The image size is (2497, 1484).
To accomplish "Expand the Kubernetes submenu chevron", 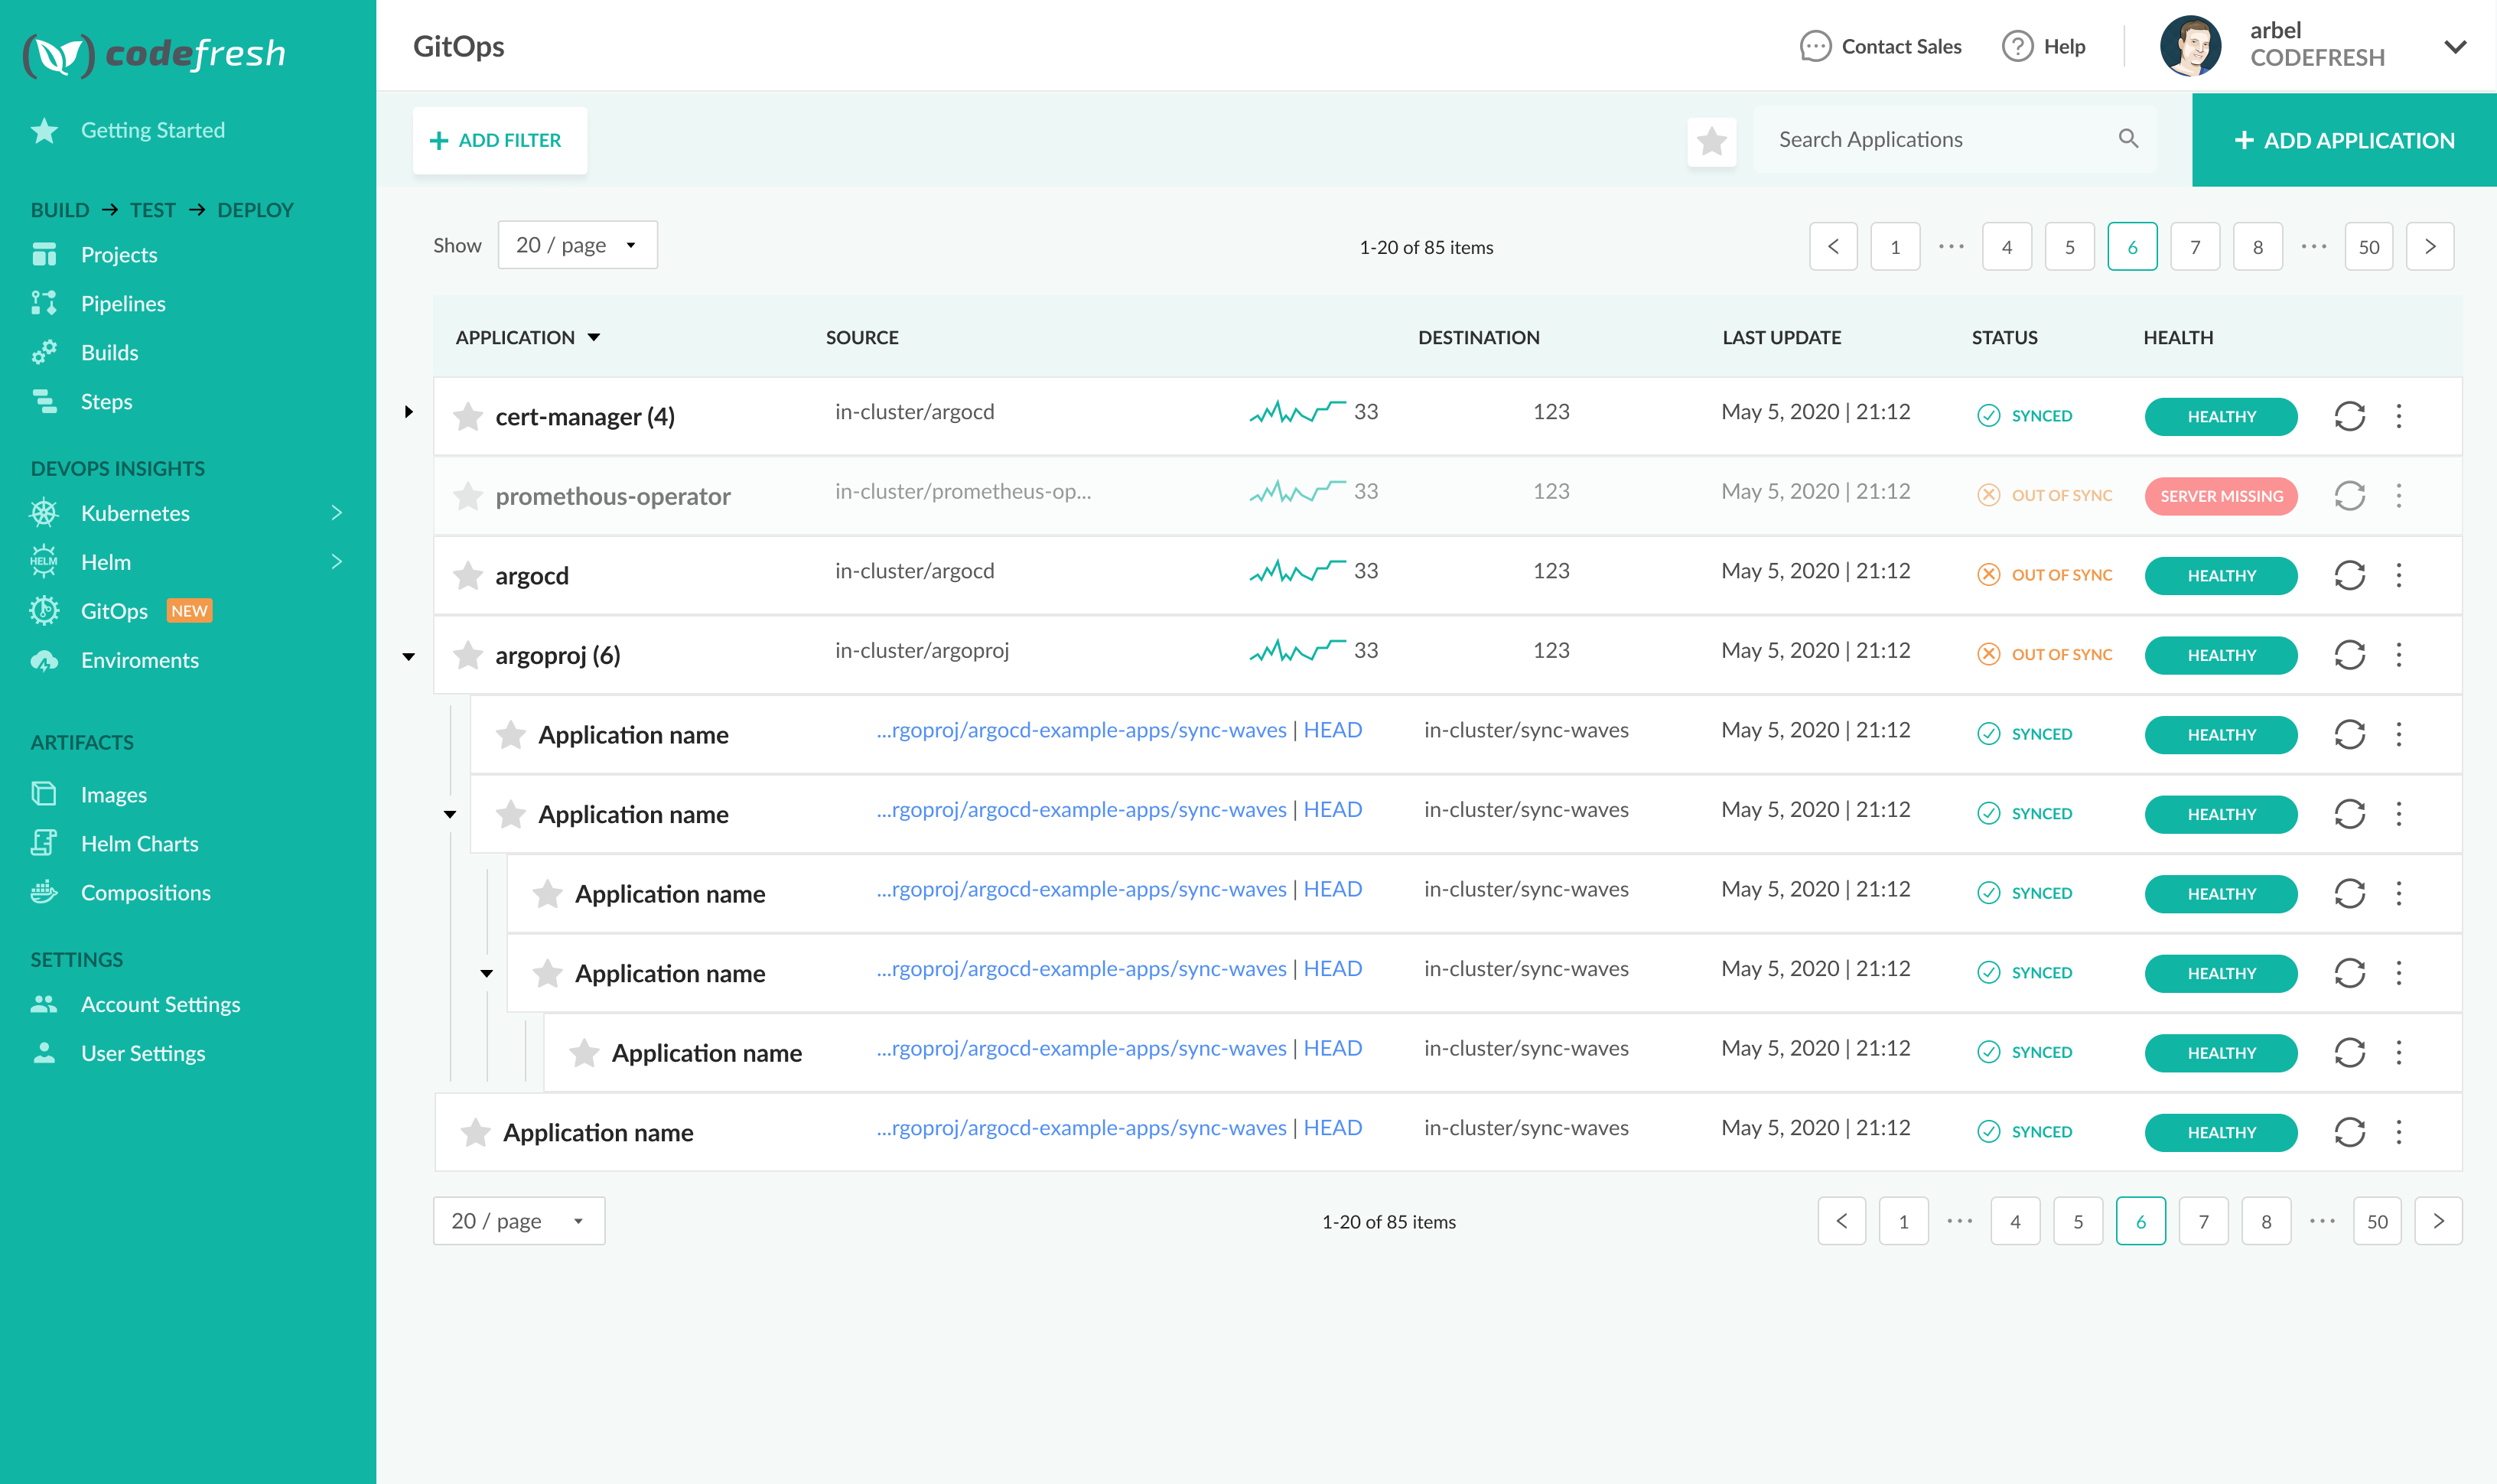I will [x=337, y=513].
